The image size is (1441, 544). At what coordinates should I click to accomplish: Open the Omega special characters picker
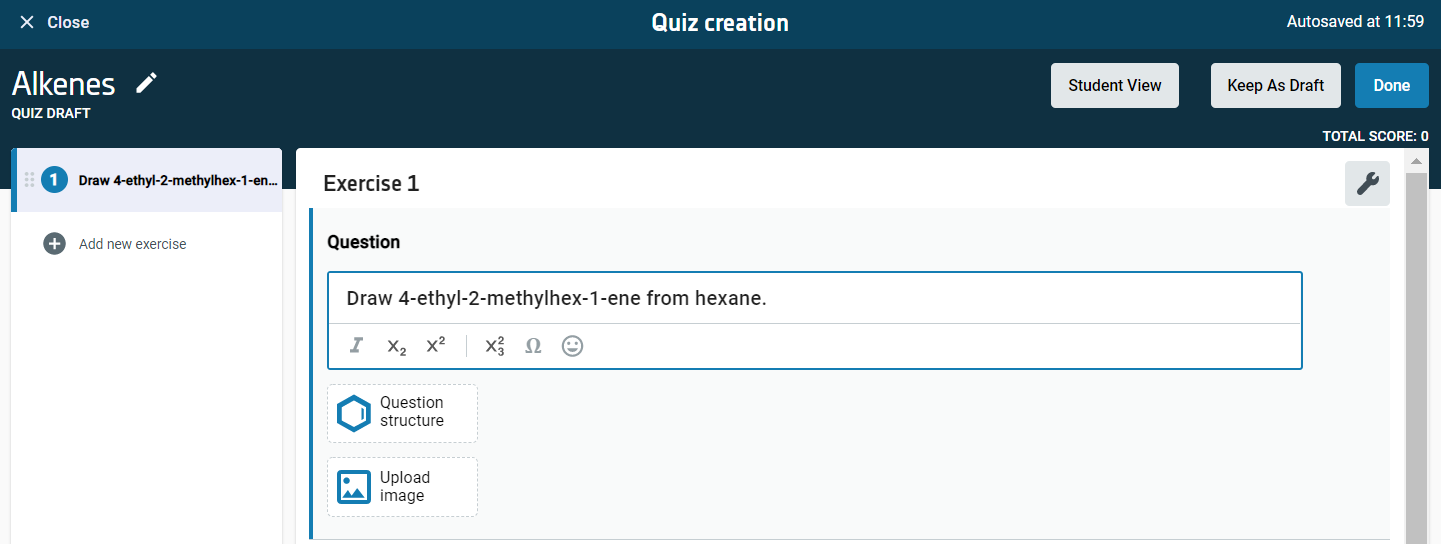(x=533, y=346)
